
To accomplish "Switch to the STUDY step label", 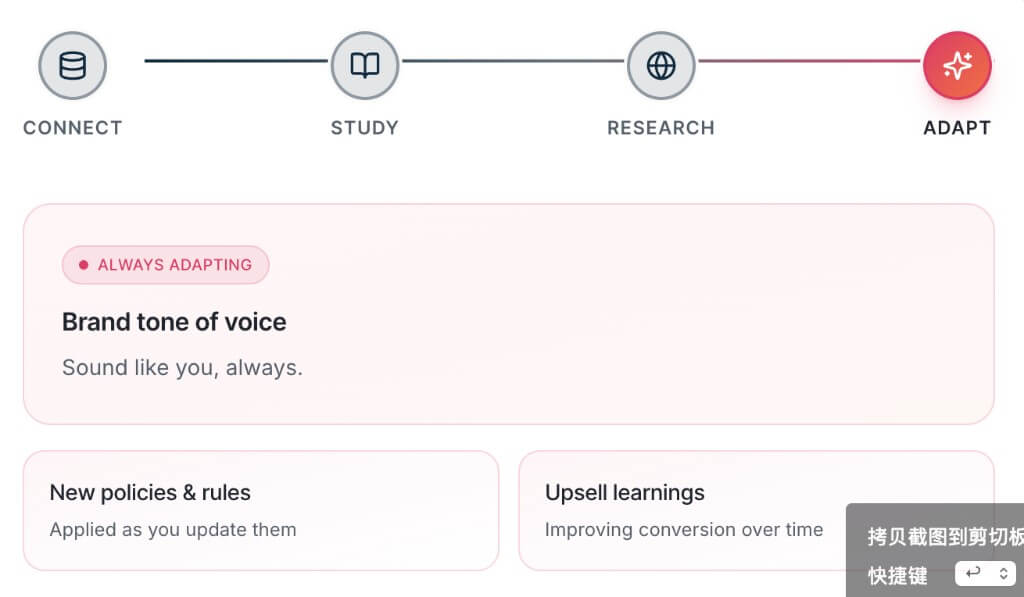I will [x=364, y=127].
